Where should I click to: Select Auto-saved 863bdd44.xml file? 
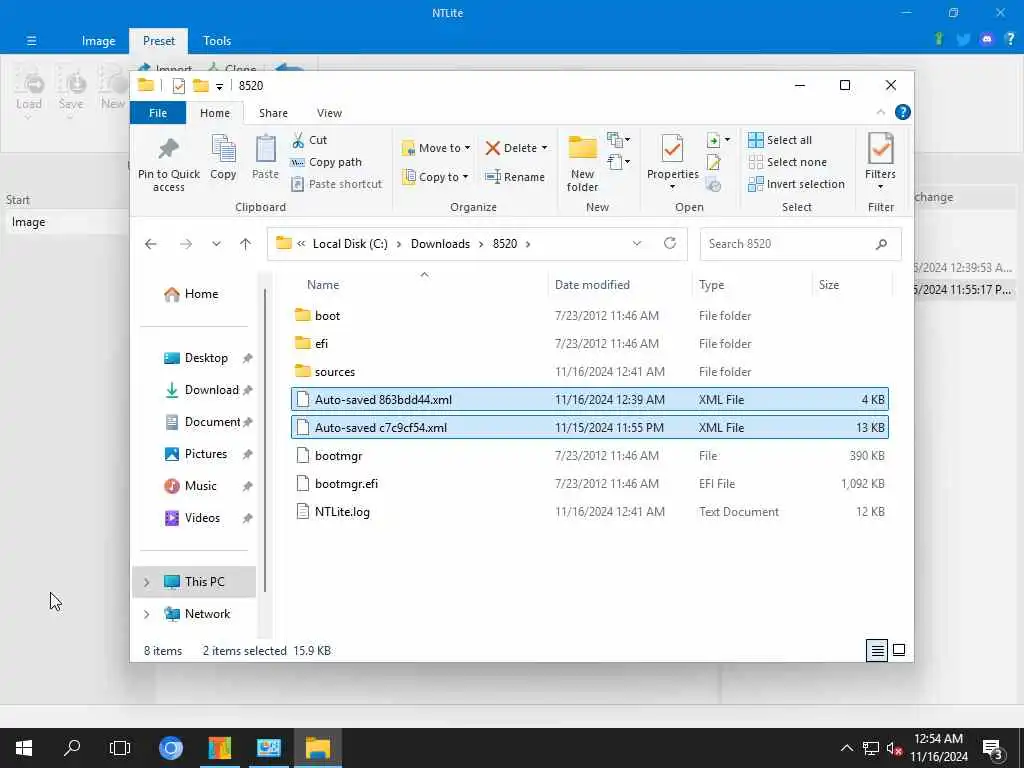pos(589,400)
